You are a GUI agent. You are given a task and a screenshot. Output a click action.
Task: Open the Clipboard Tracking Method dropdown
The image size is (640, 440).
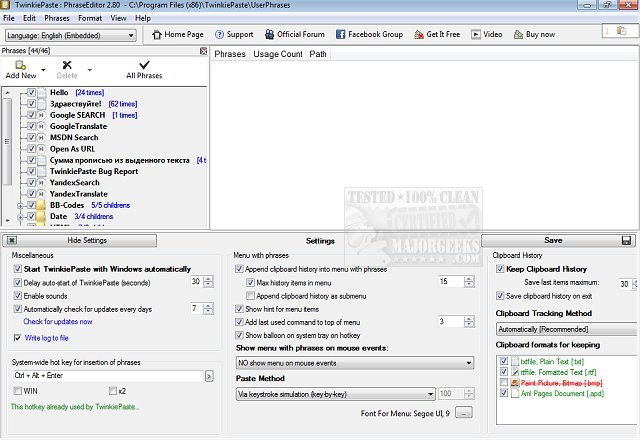click(x=567, y=329)
